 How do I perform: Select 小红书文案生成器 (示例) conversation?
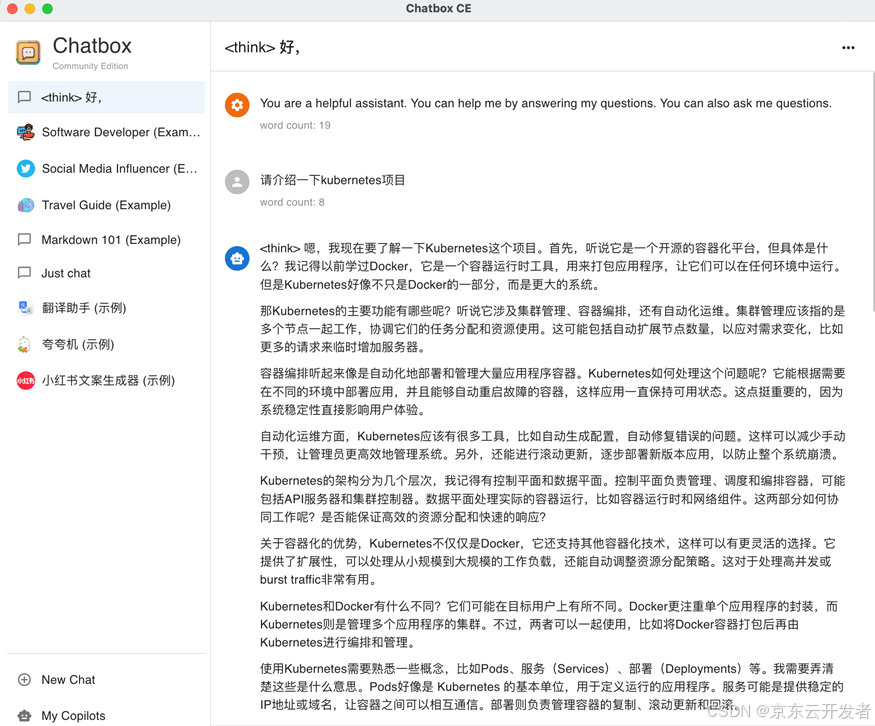[x=107, y=381]
